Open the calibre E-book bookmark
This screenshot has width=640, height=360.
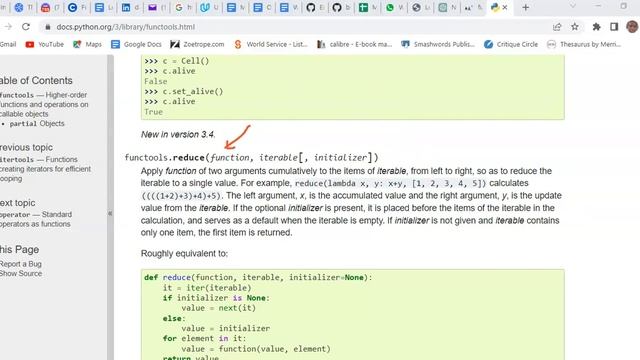tap(354, 44)
